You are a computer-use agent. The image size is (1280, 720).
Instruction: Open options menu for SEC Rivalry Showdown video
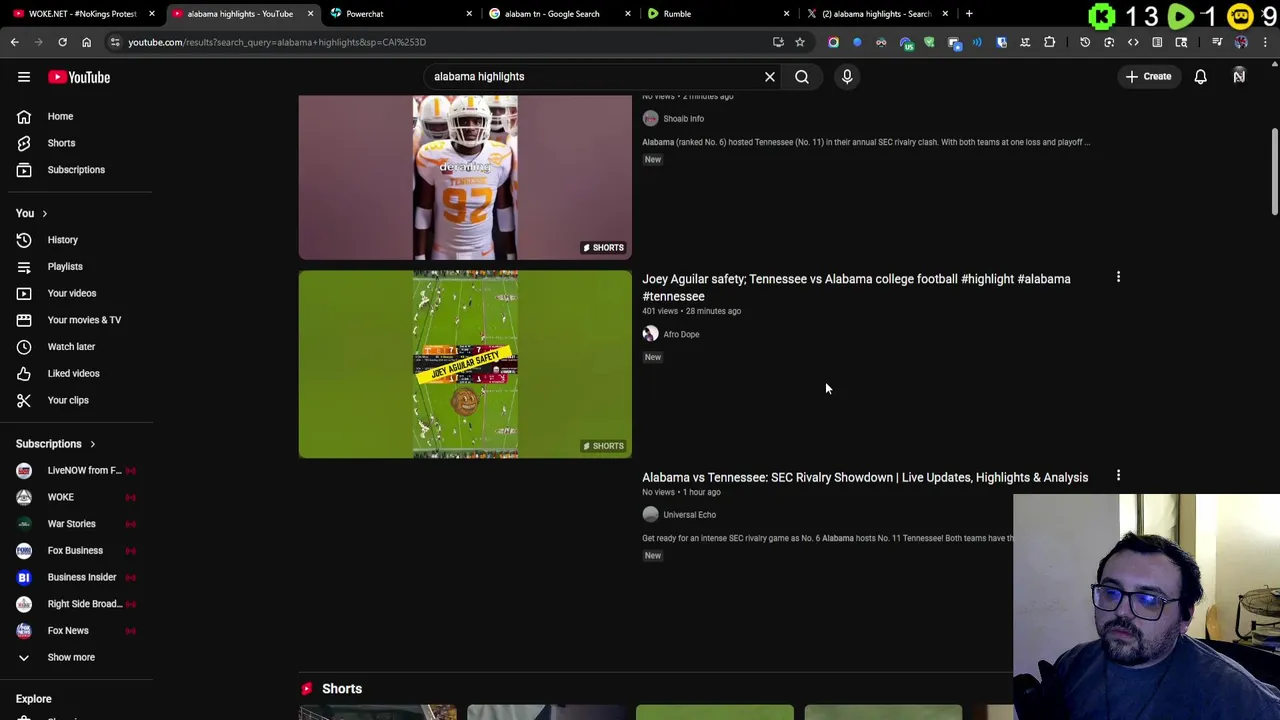[1118, 476]
